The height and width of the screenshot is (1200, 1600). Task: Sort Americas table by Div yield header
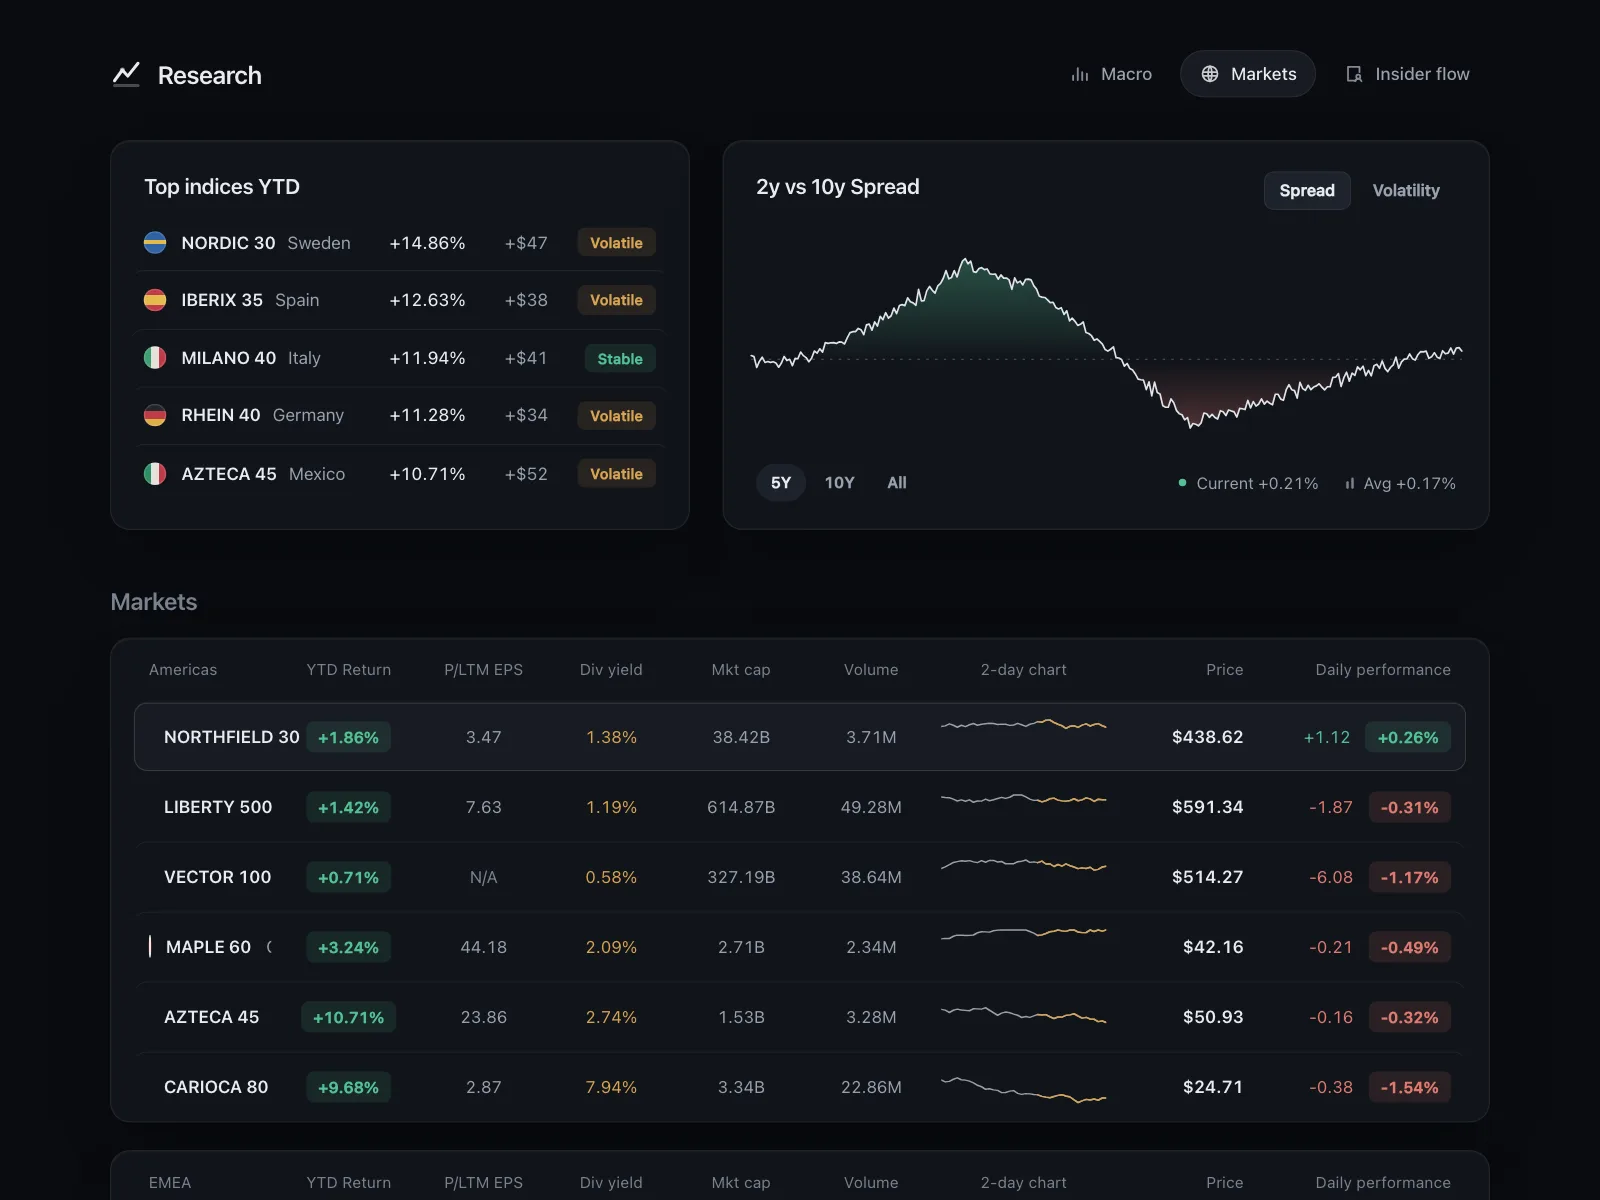[x=611, y=670]
